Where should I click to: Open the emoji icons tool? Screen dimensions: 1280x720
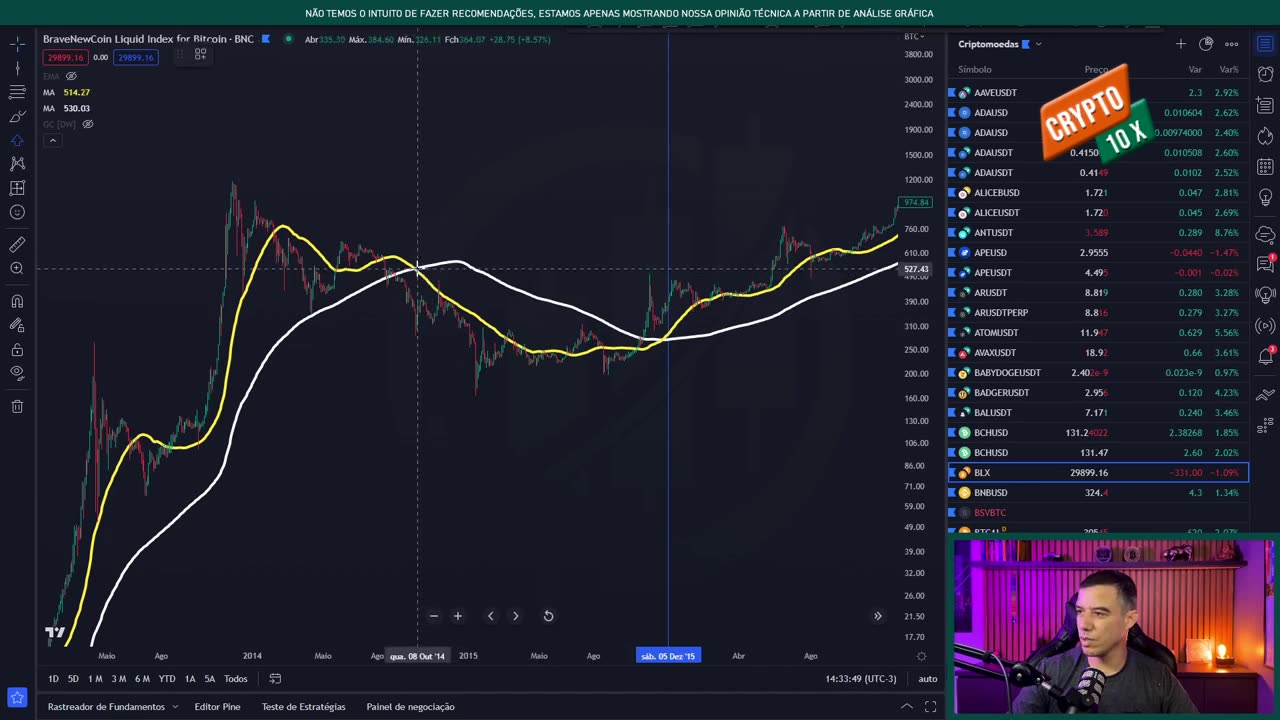[x=17, y=212]
